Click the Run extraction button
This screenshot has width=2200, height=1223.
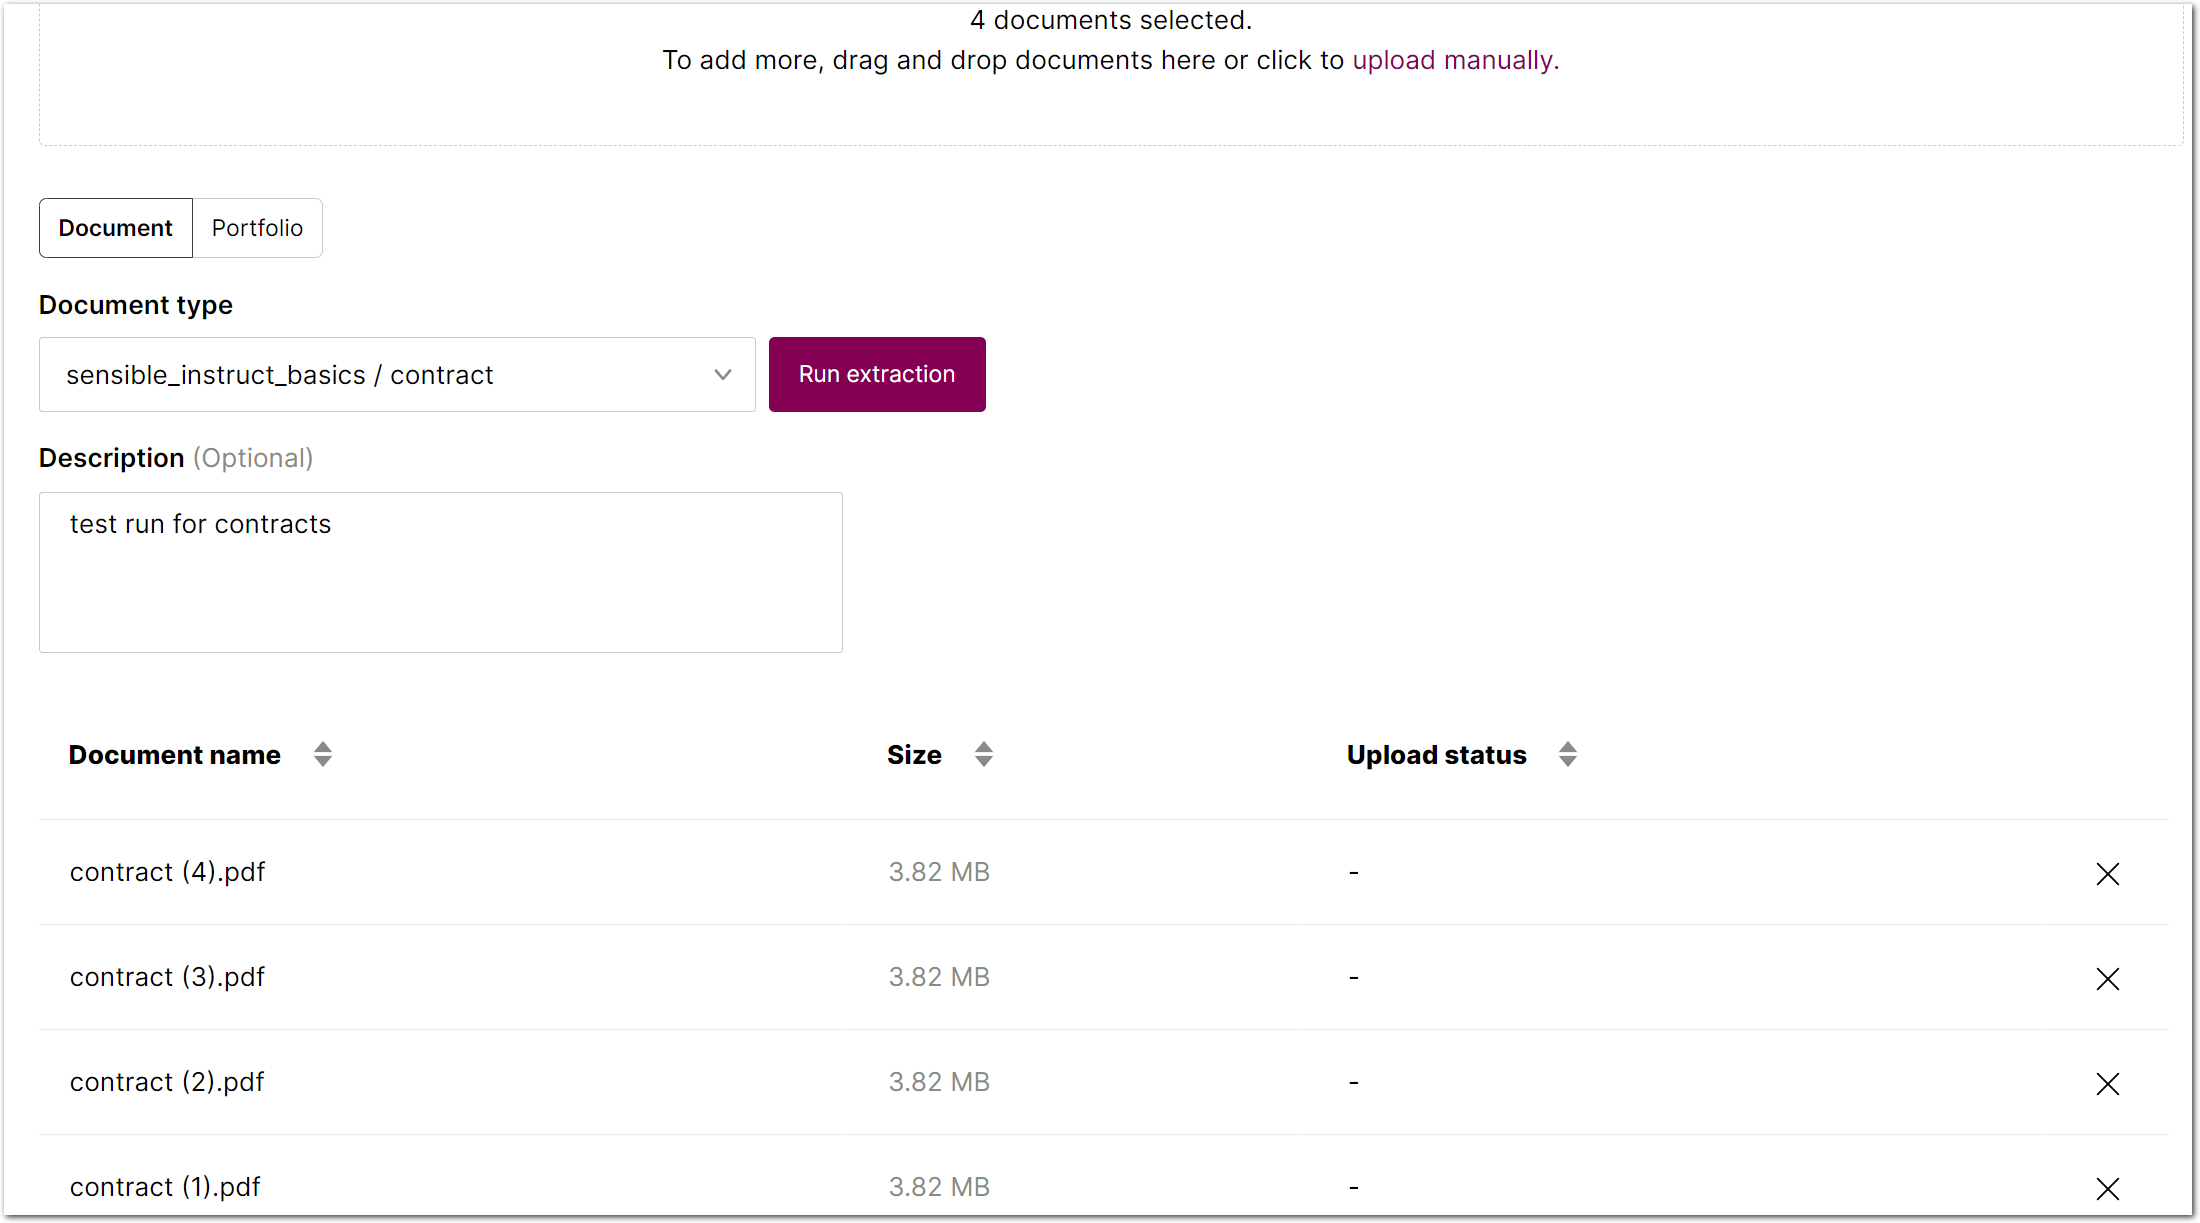coord(876,374)
